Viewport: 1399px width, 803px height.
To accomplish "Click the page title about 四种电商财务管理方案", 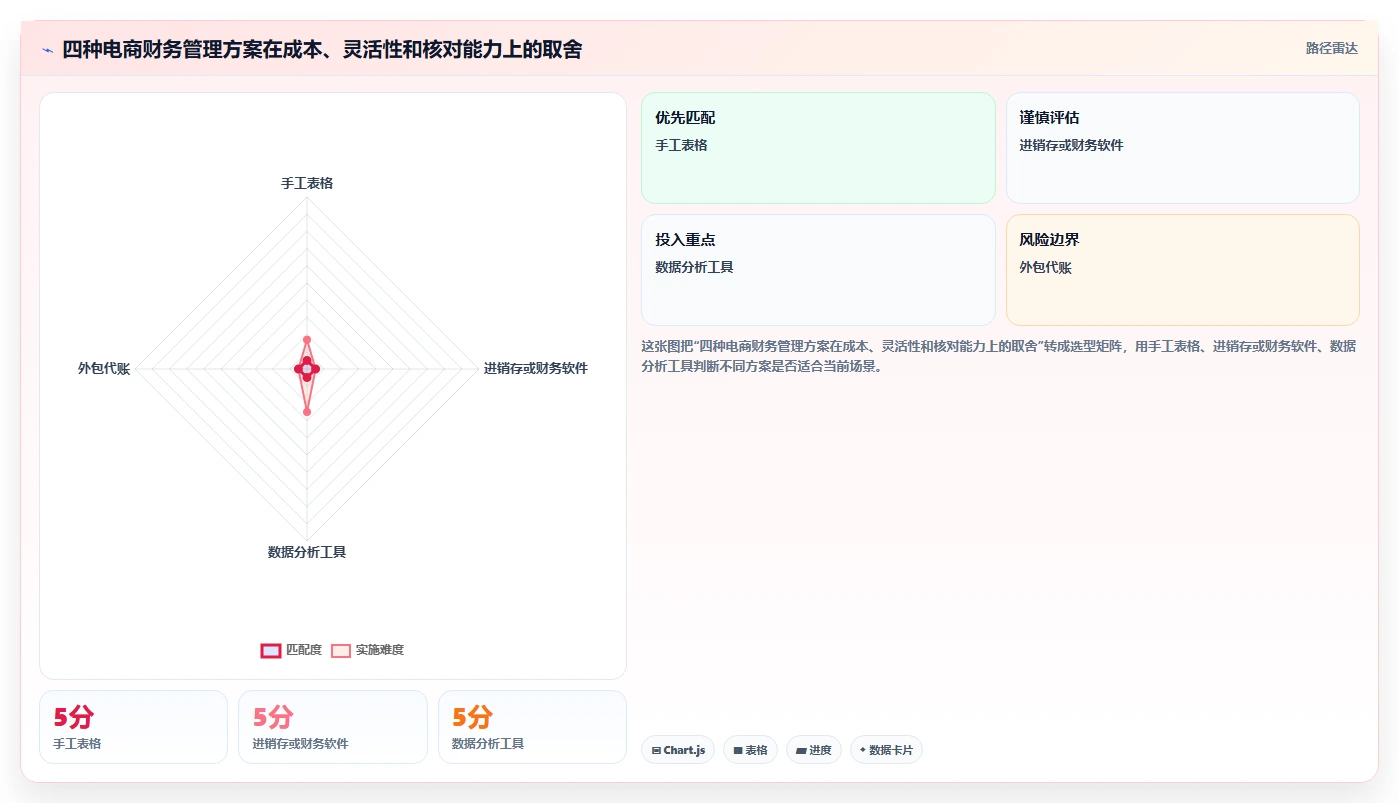I will [x=322, y=49].
